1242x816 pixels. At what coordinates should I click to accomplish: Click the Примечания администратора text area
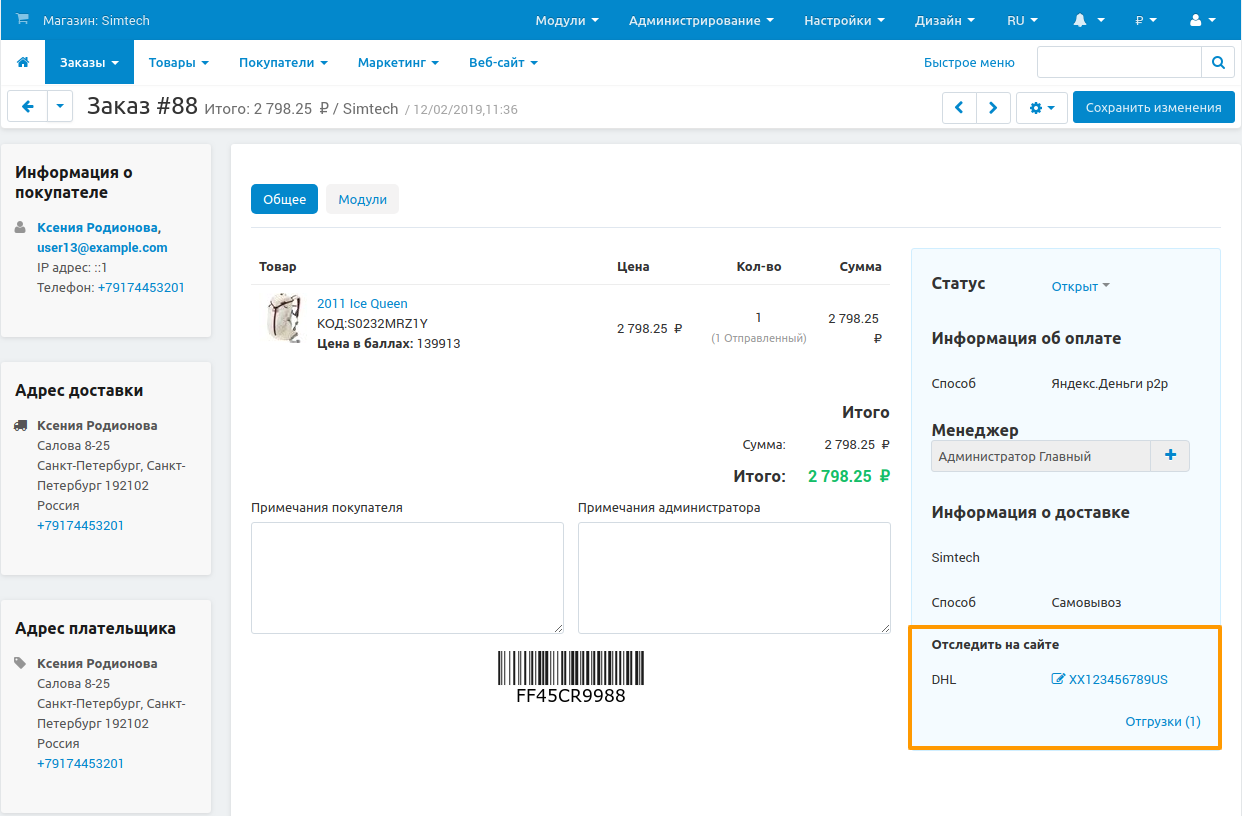(x=734, y=577)
